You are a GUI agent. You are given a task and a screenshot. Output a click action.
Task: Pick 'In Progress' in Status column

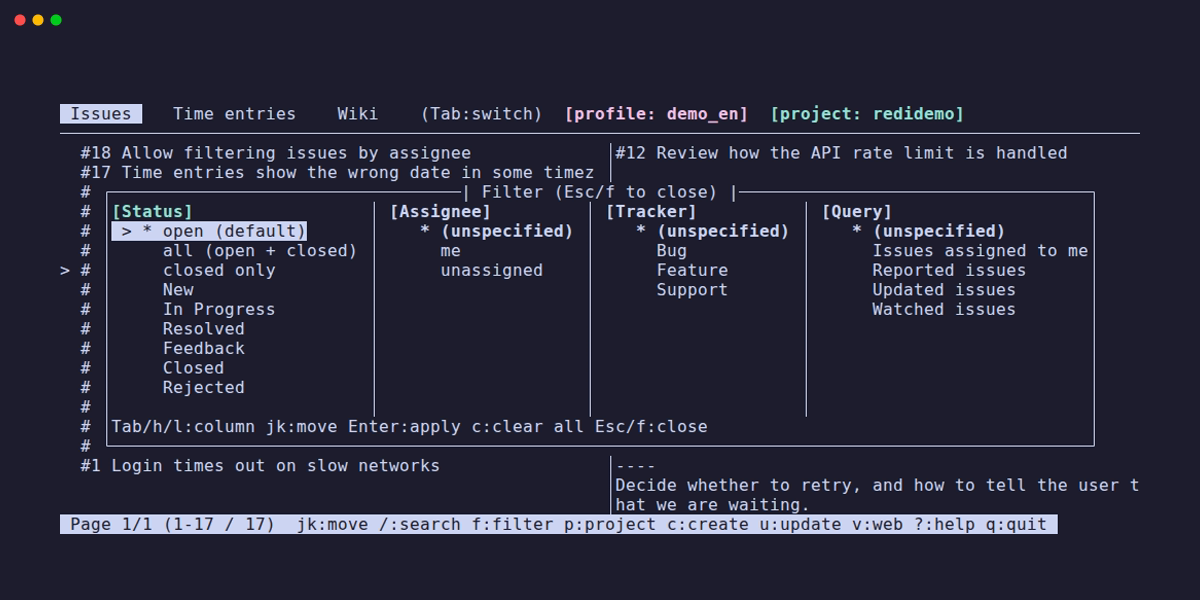219,309
